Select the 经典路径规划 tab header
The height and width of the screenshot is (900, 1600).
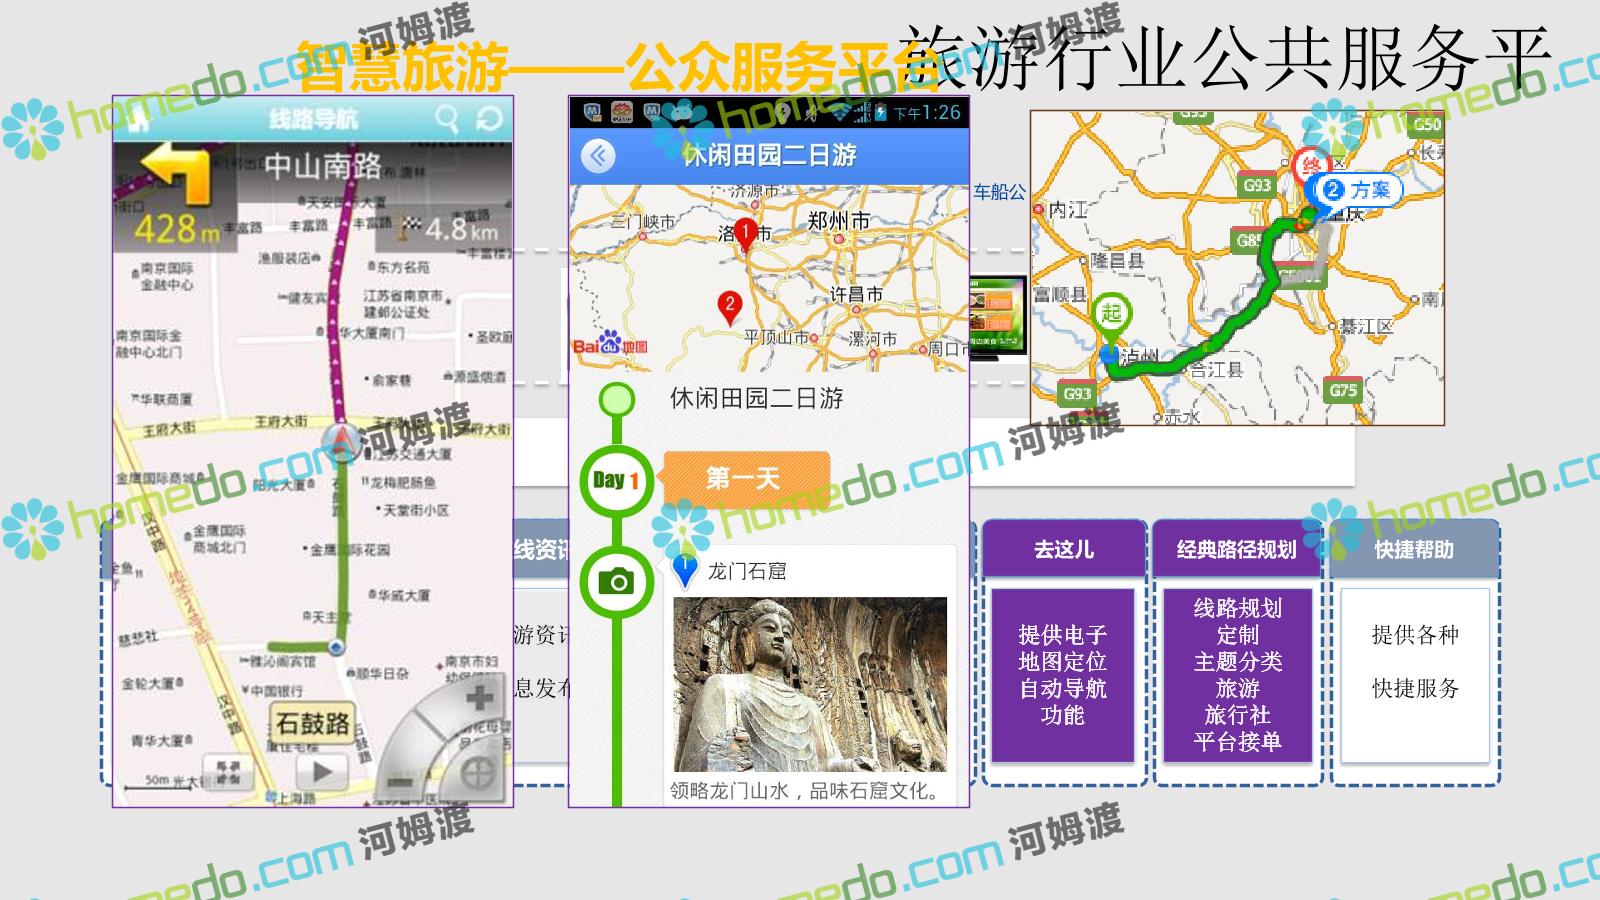[1236, 549]
